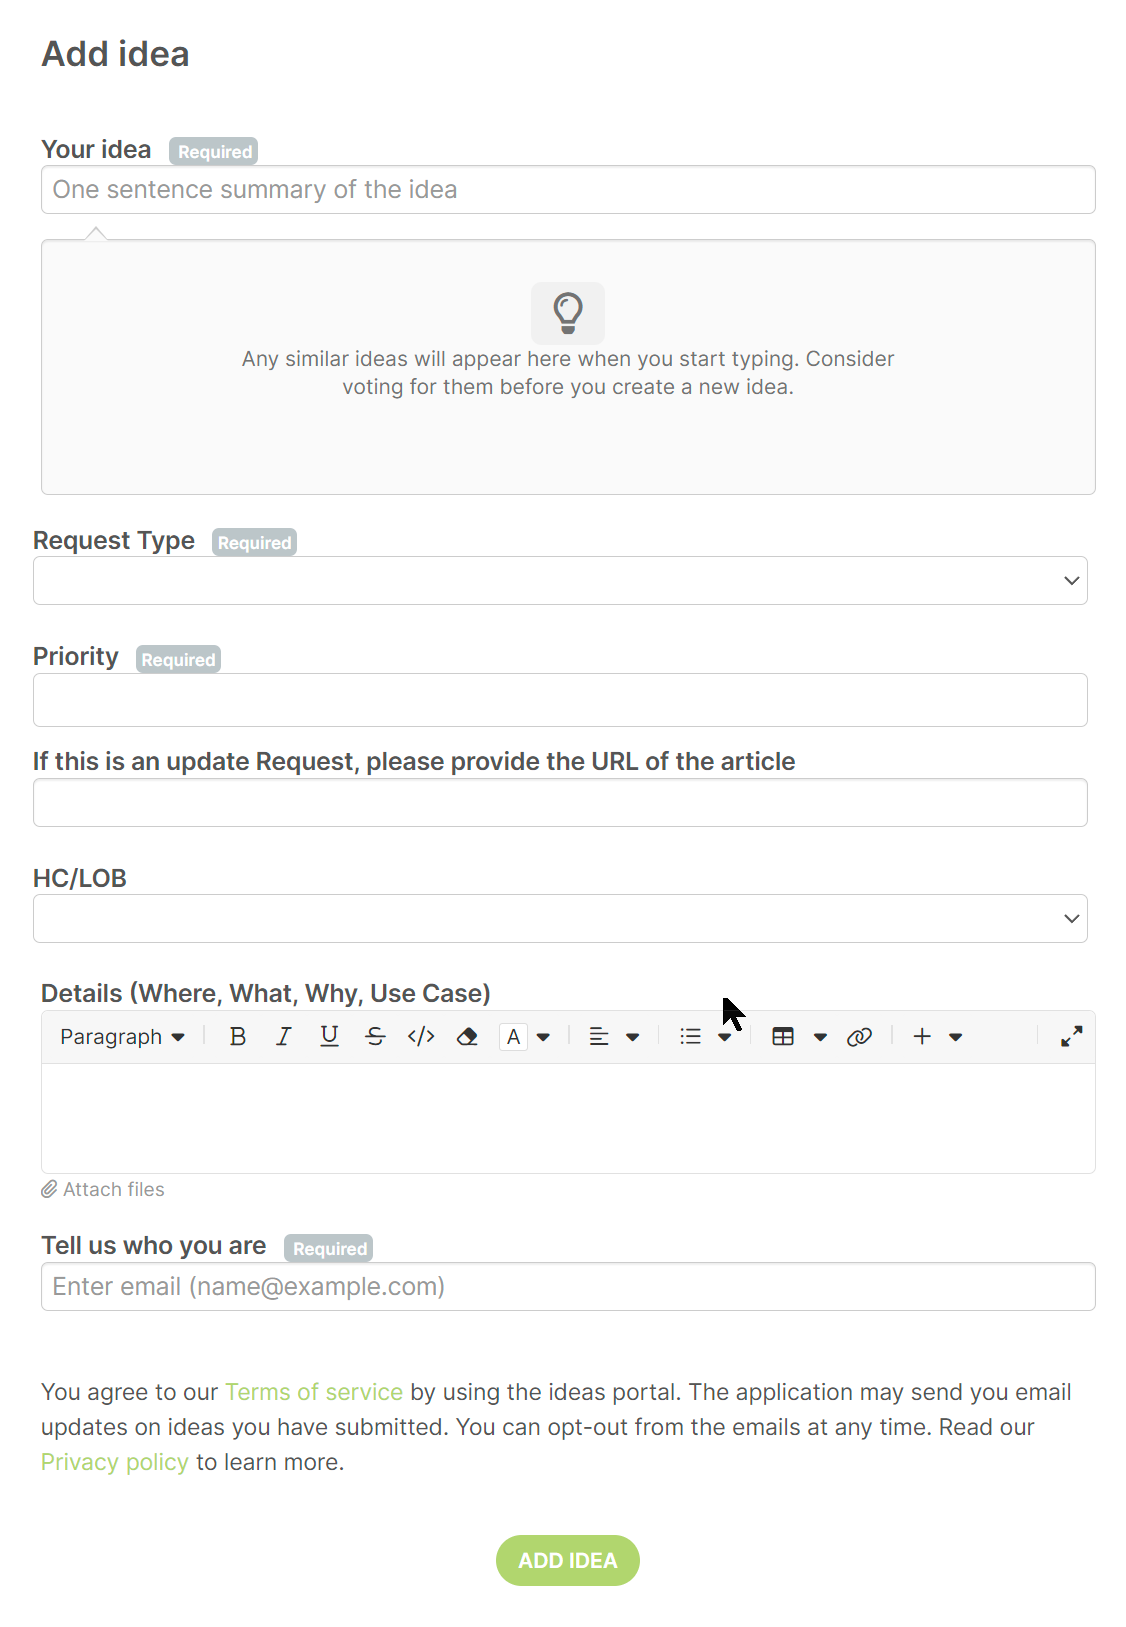
Task: Expand the HC/LOB dropdown
Action: [560, 919]
